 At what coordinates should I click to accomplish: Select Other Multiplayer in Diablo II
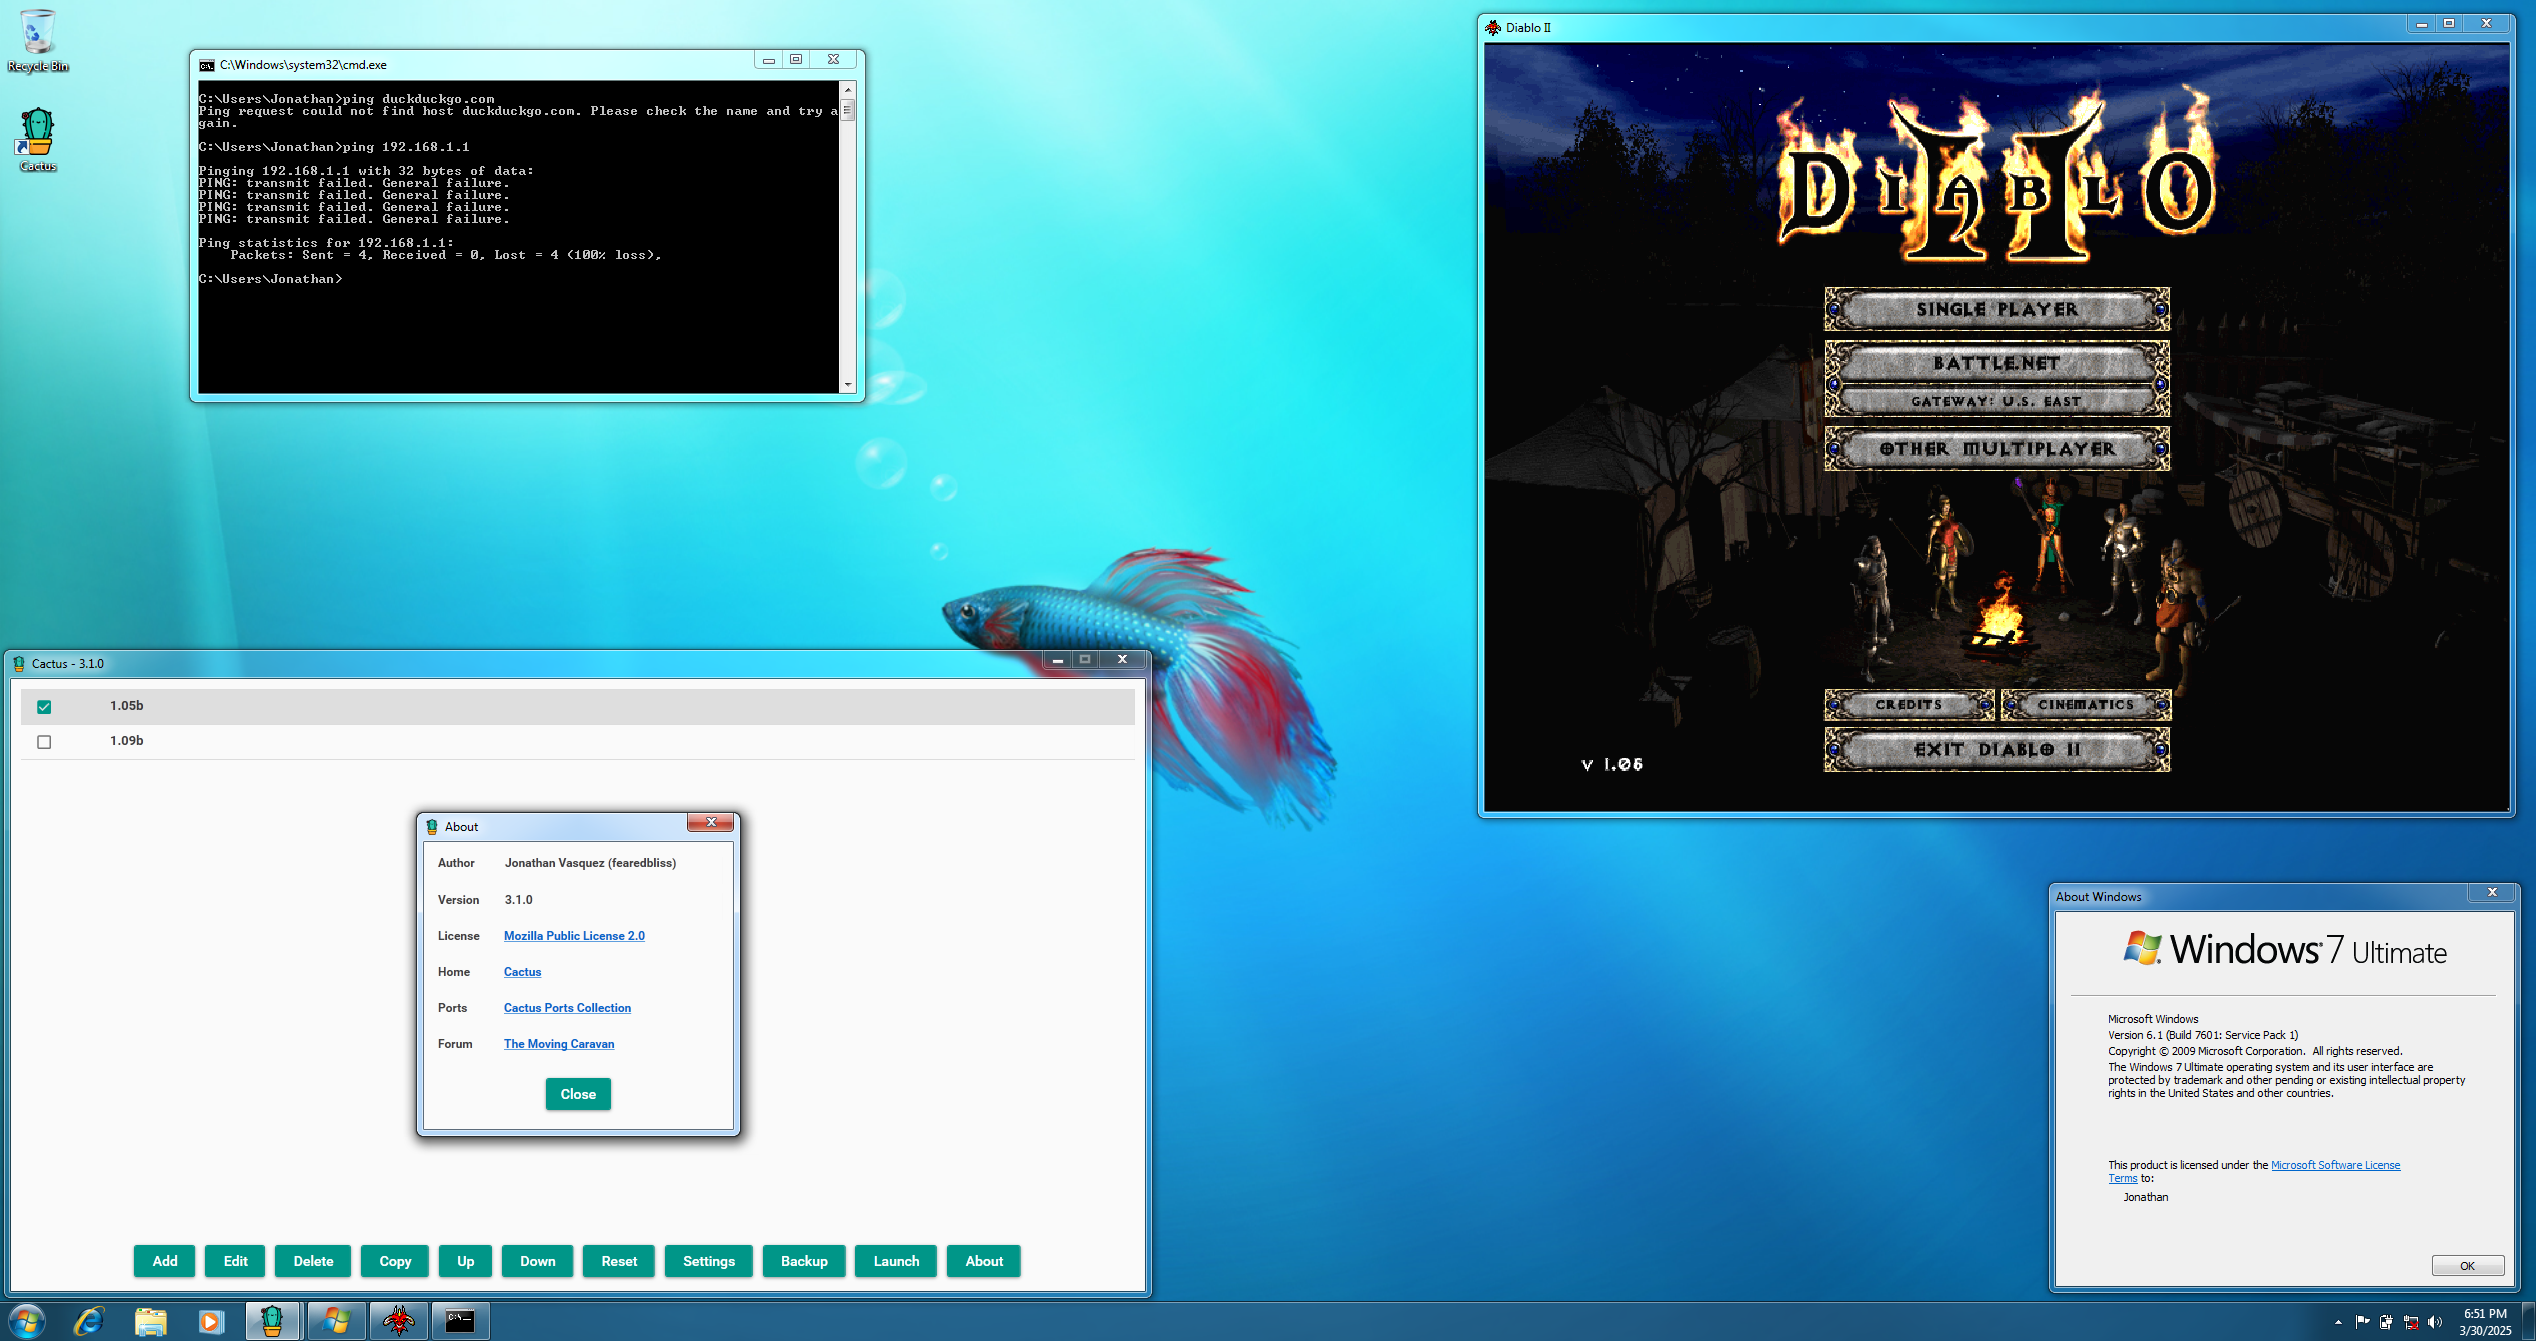point(1997,449)
